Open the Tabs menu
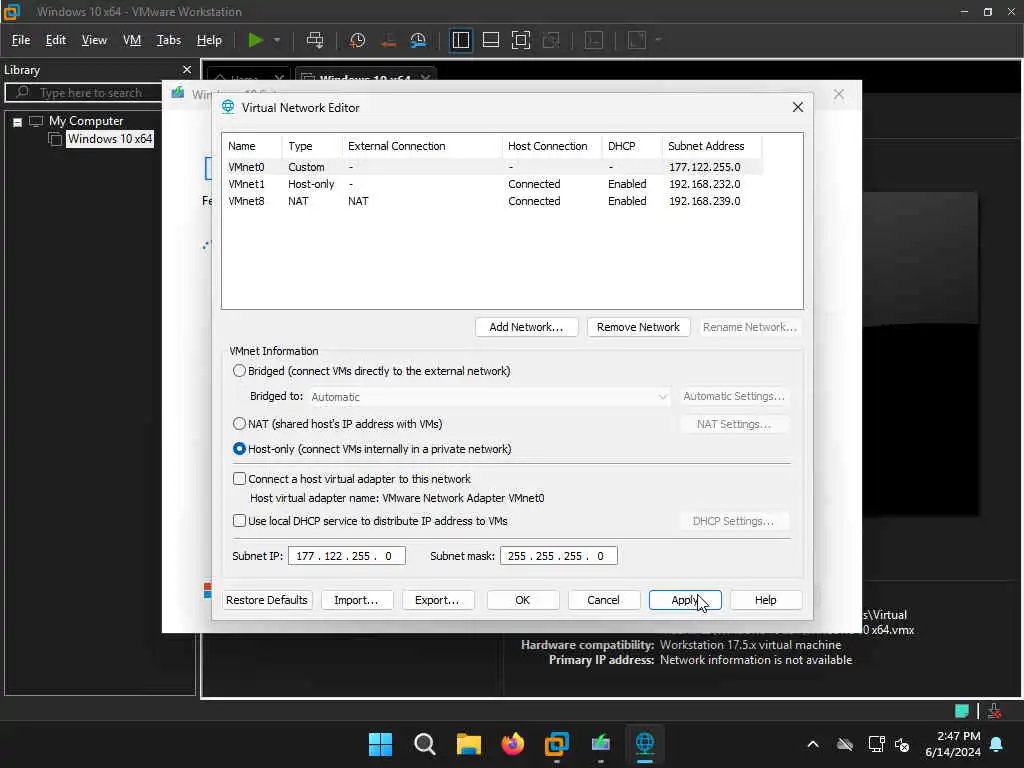The height and width of the screenshot is (768, 1024). point(168,40)
